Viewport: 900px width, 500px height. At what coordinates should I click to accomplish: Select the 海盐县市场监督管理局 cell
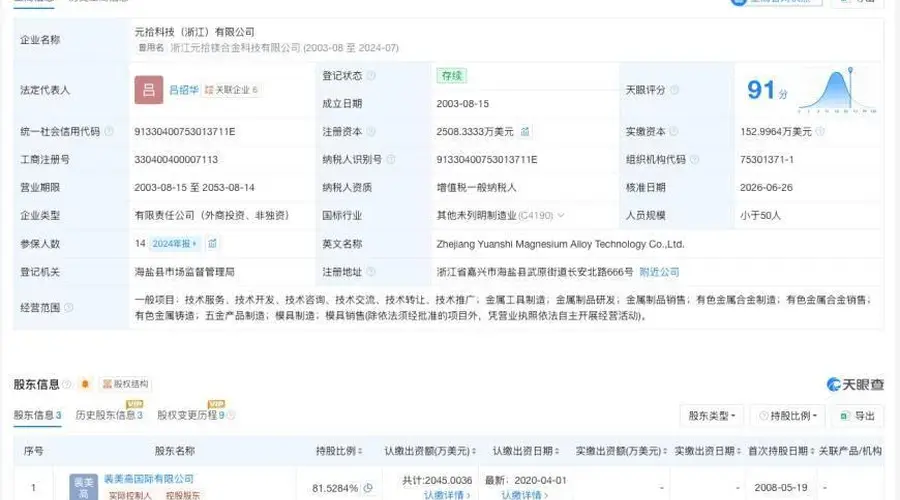point(184,272)
